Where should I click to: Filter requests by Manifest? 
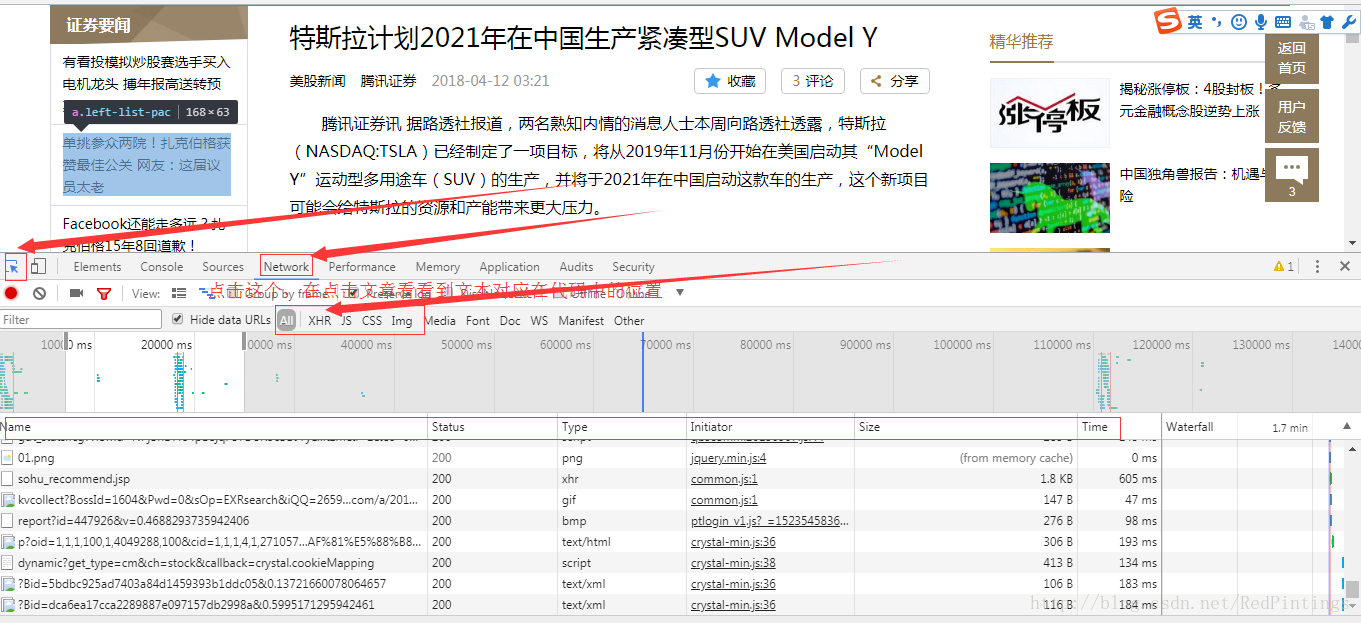click(x=581, y=320)
